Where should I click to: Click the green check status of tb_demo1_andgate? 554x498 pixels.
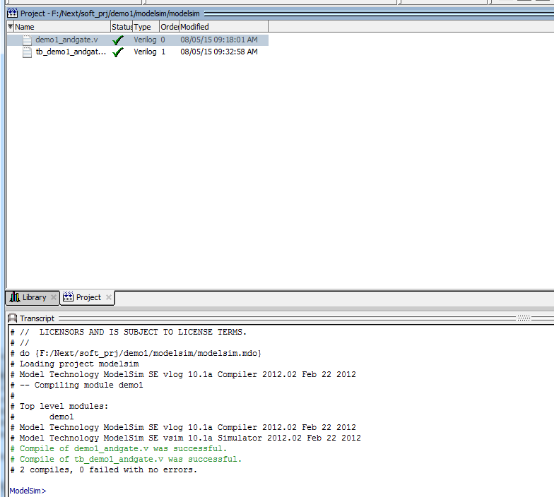click(x=118, y=52)
